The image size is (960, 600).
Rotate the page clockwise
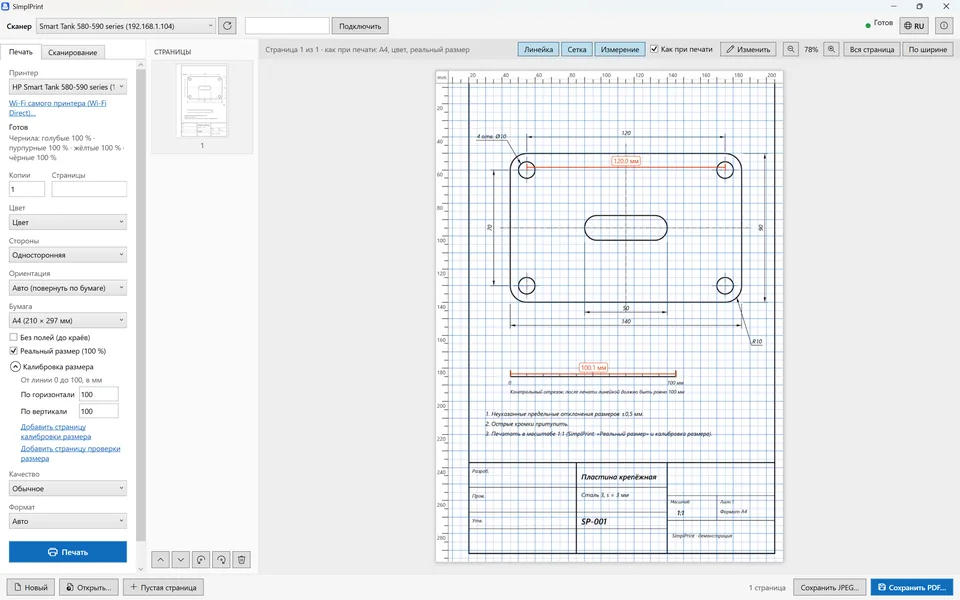coord(221,560)
